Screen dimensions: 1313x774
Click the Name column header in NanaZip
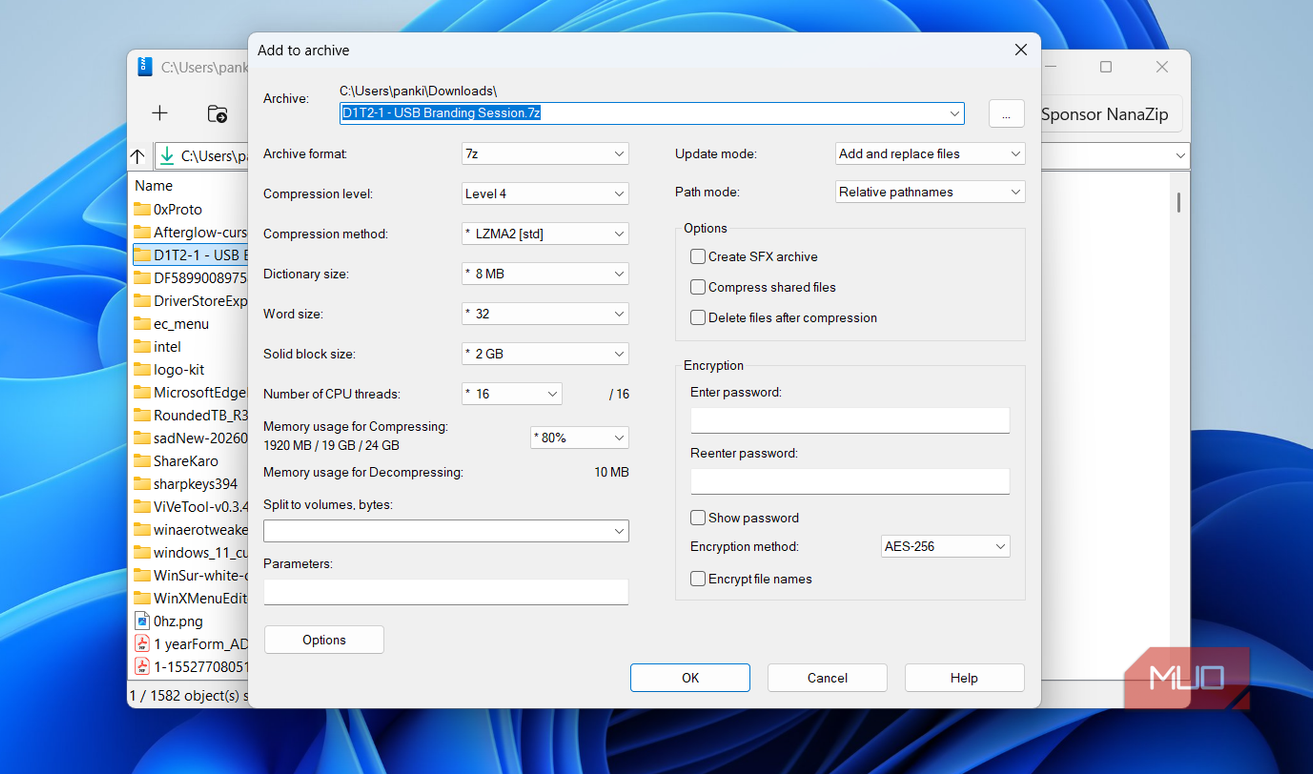[154, 186]
